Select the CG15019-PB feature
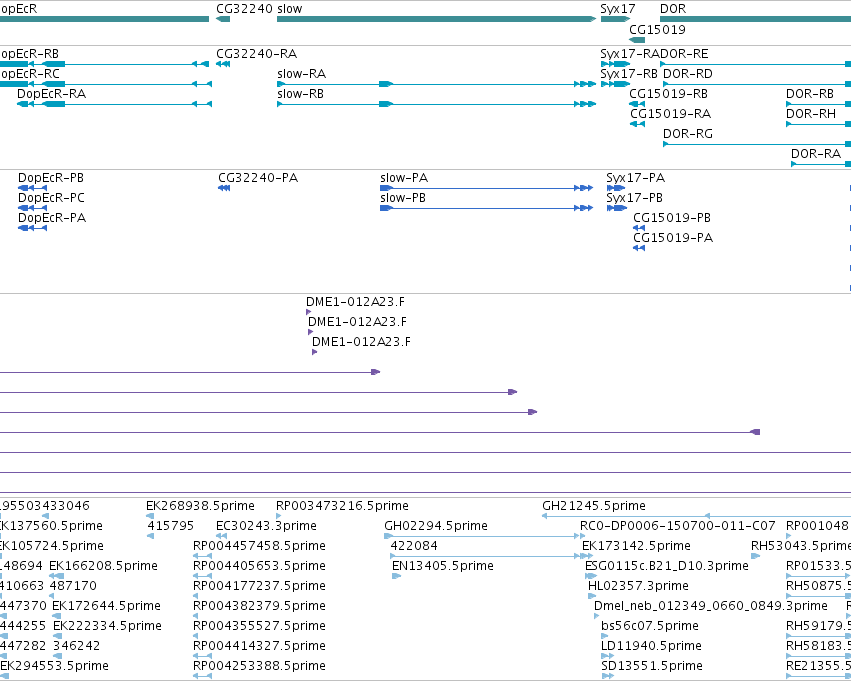This screenshot has height=681, width=851. [672, 219]
